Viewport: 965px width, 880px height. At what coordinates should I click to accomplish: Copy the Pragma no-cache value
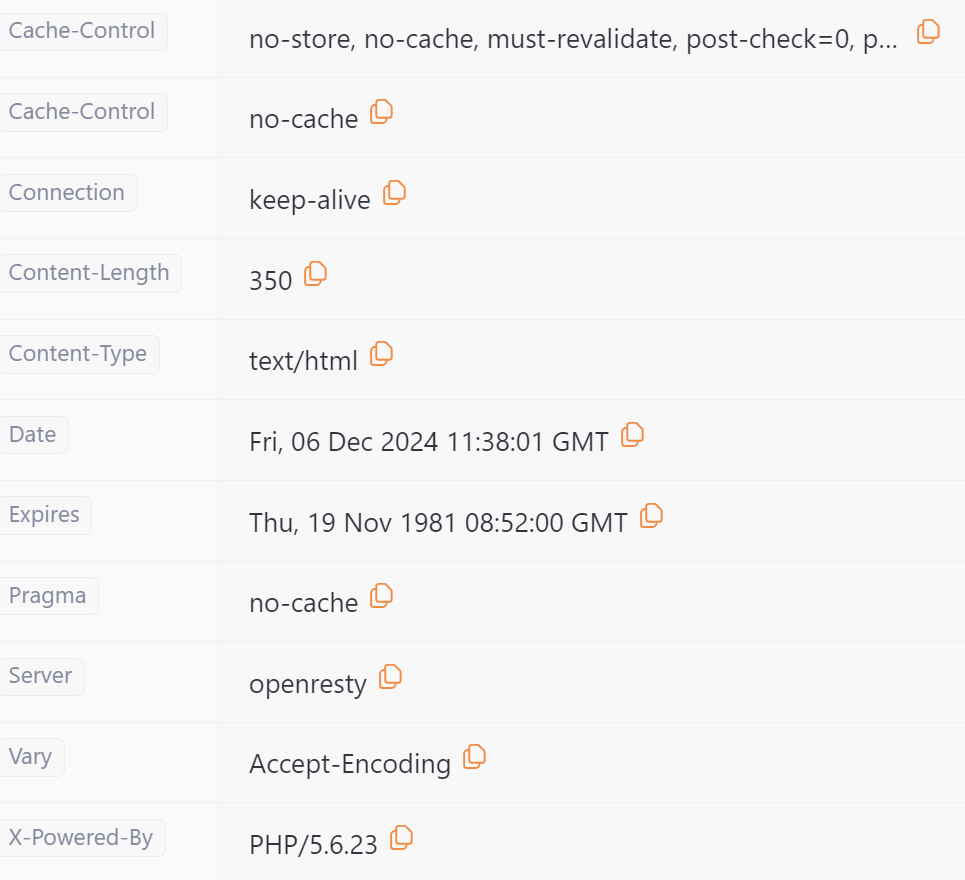pos(381,596)
